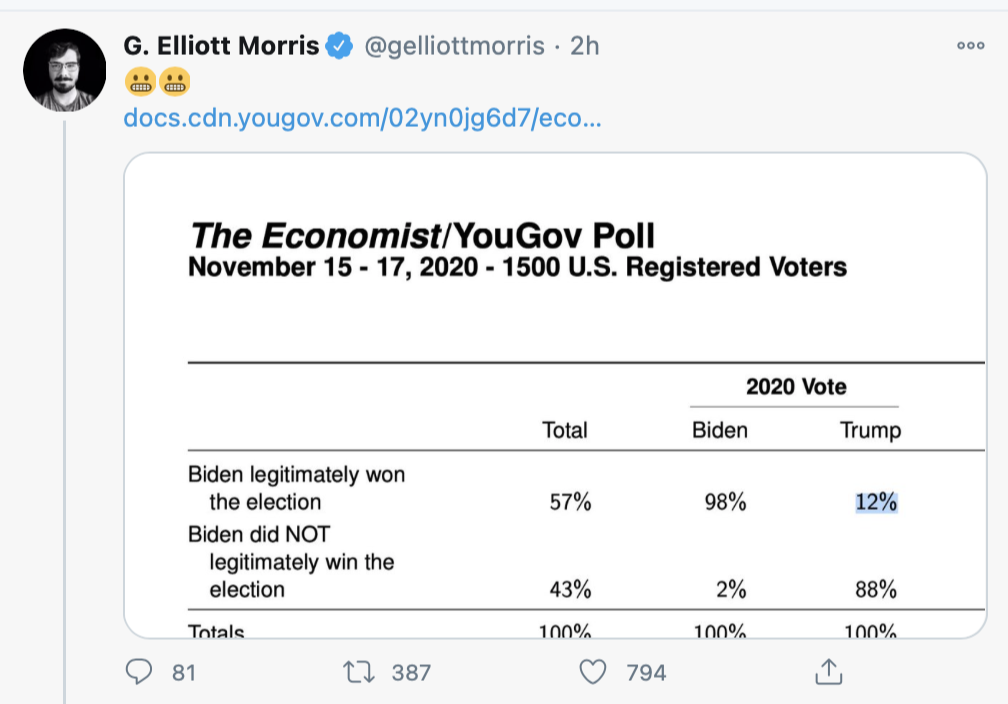The height and width of the screenshot is (704, 1008).
Task: Click the 2020 Vote column header
Action: click(x=796, y=386)
